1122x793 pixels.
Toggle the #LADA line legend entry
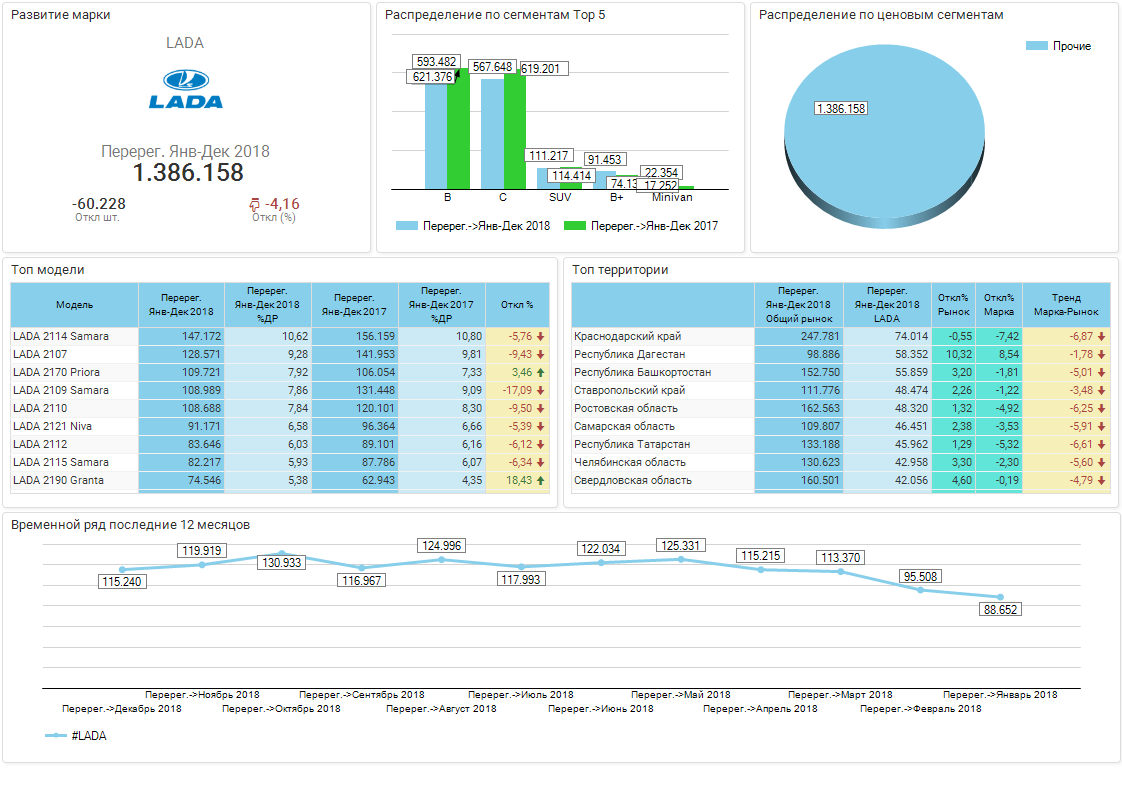[57, 735]
